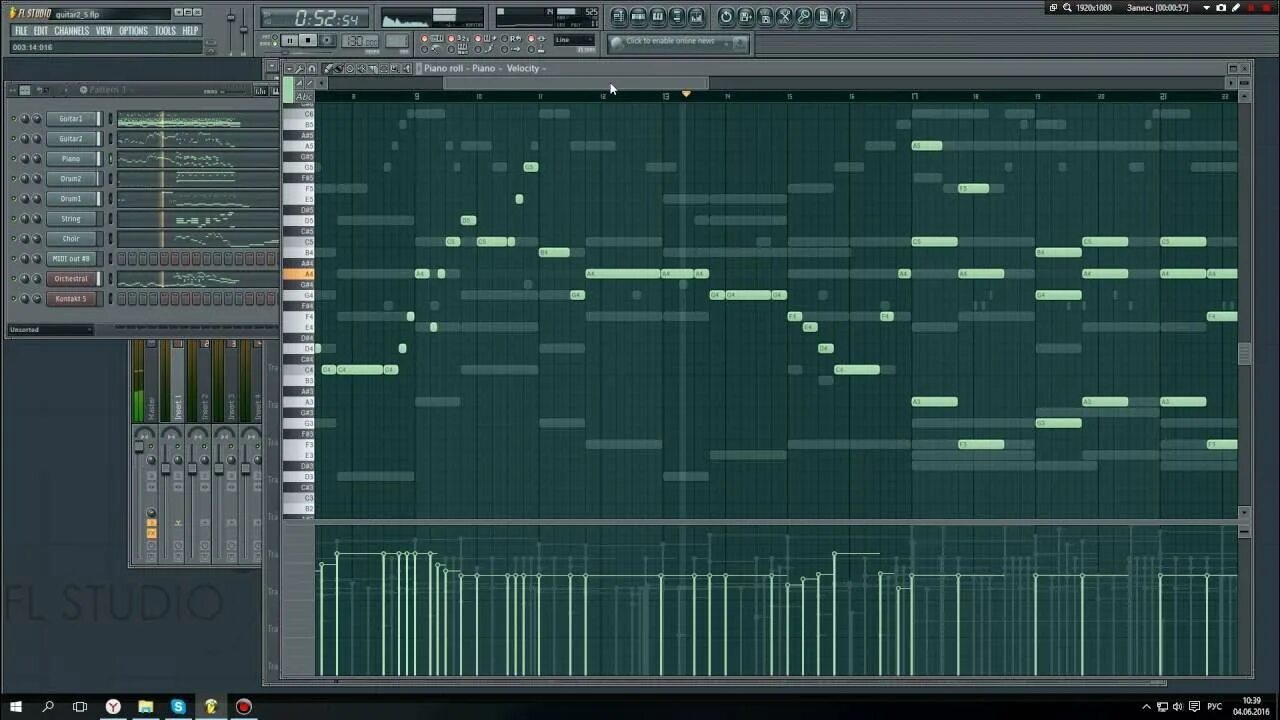Click the transport record button
Screen dimensions: 1280x720
coord(327,41)
